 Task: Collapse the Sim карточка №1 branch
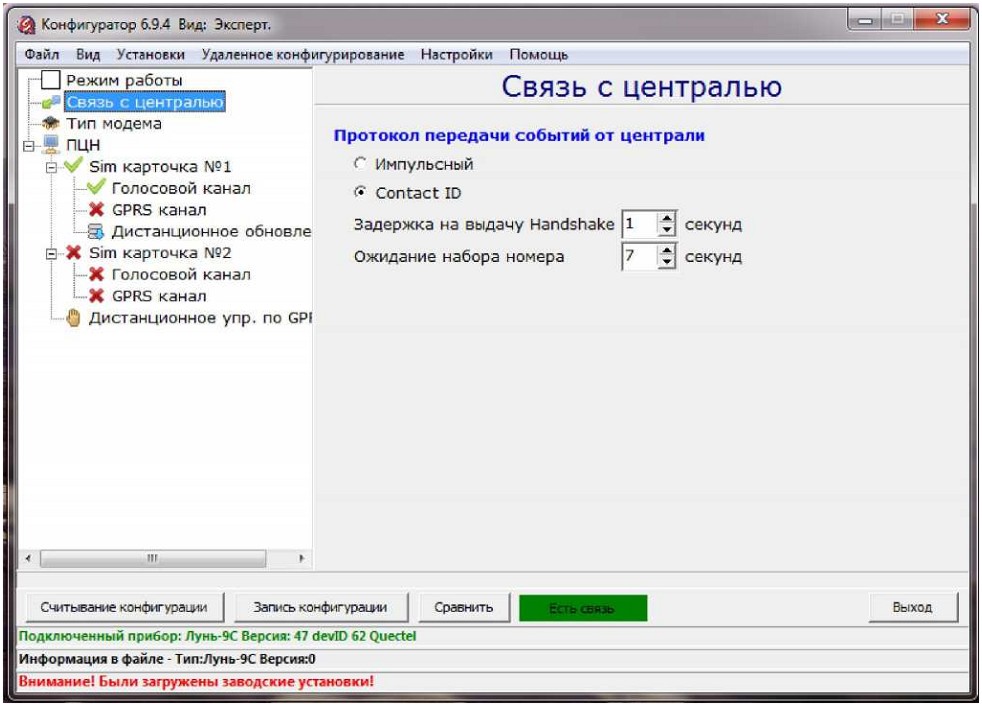(51, 167)
